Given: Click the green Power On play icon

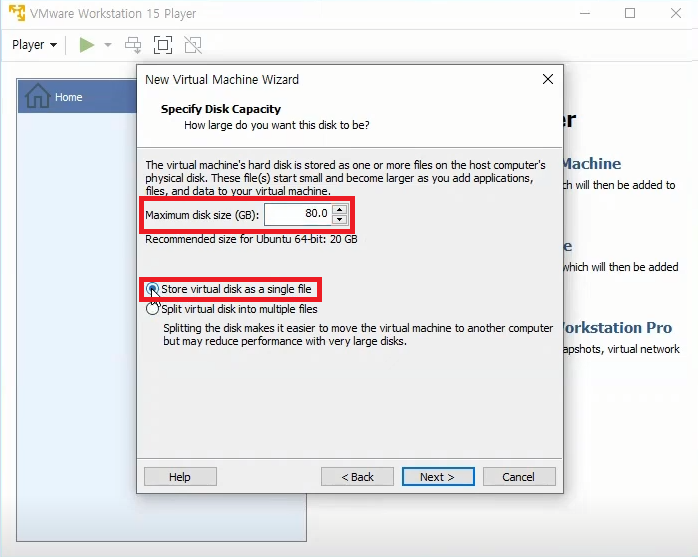Looking at the screenshot, I should tap(86, 45).
